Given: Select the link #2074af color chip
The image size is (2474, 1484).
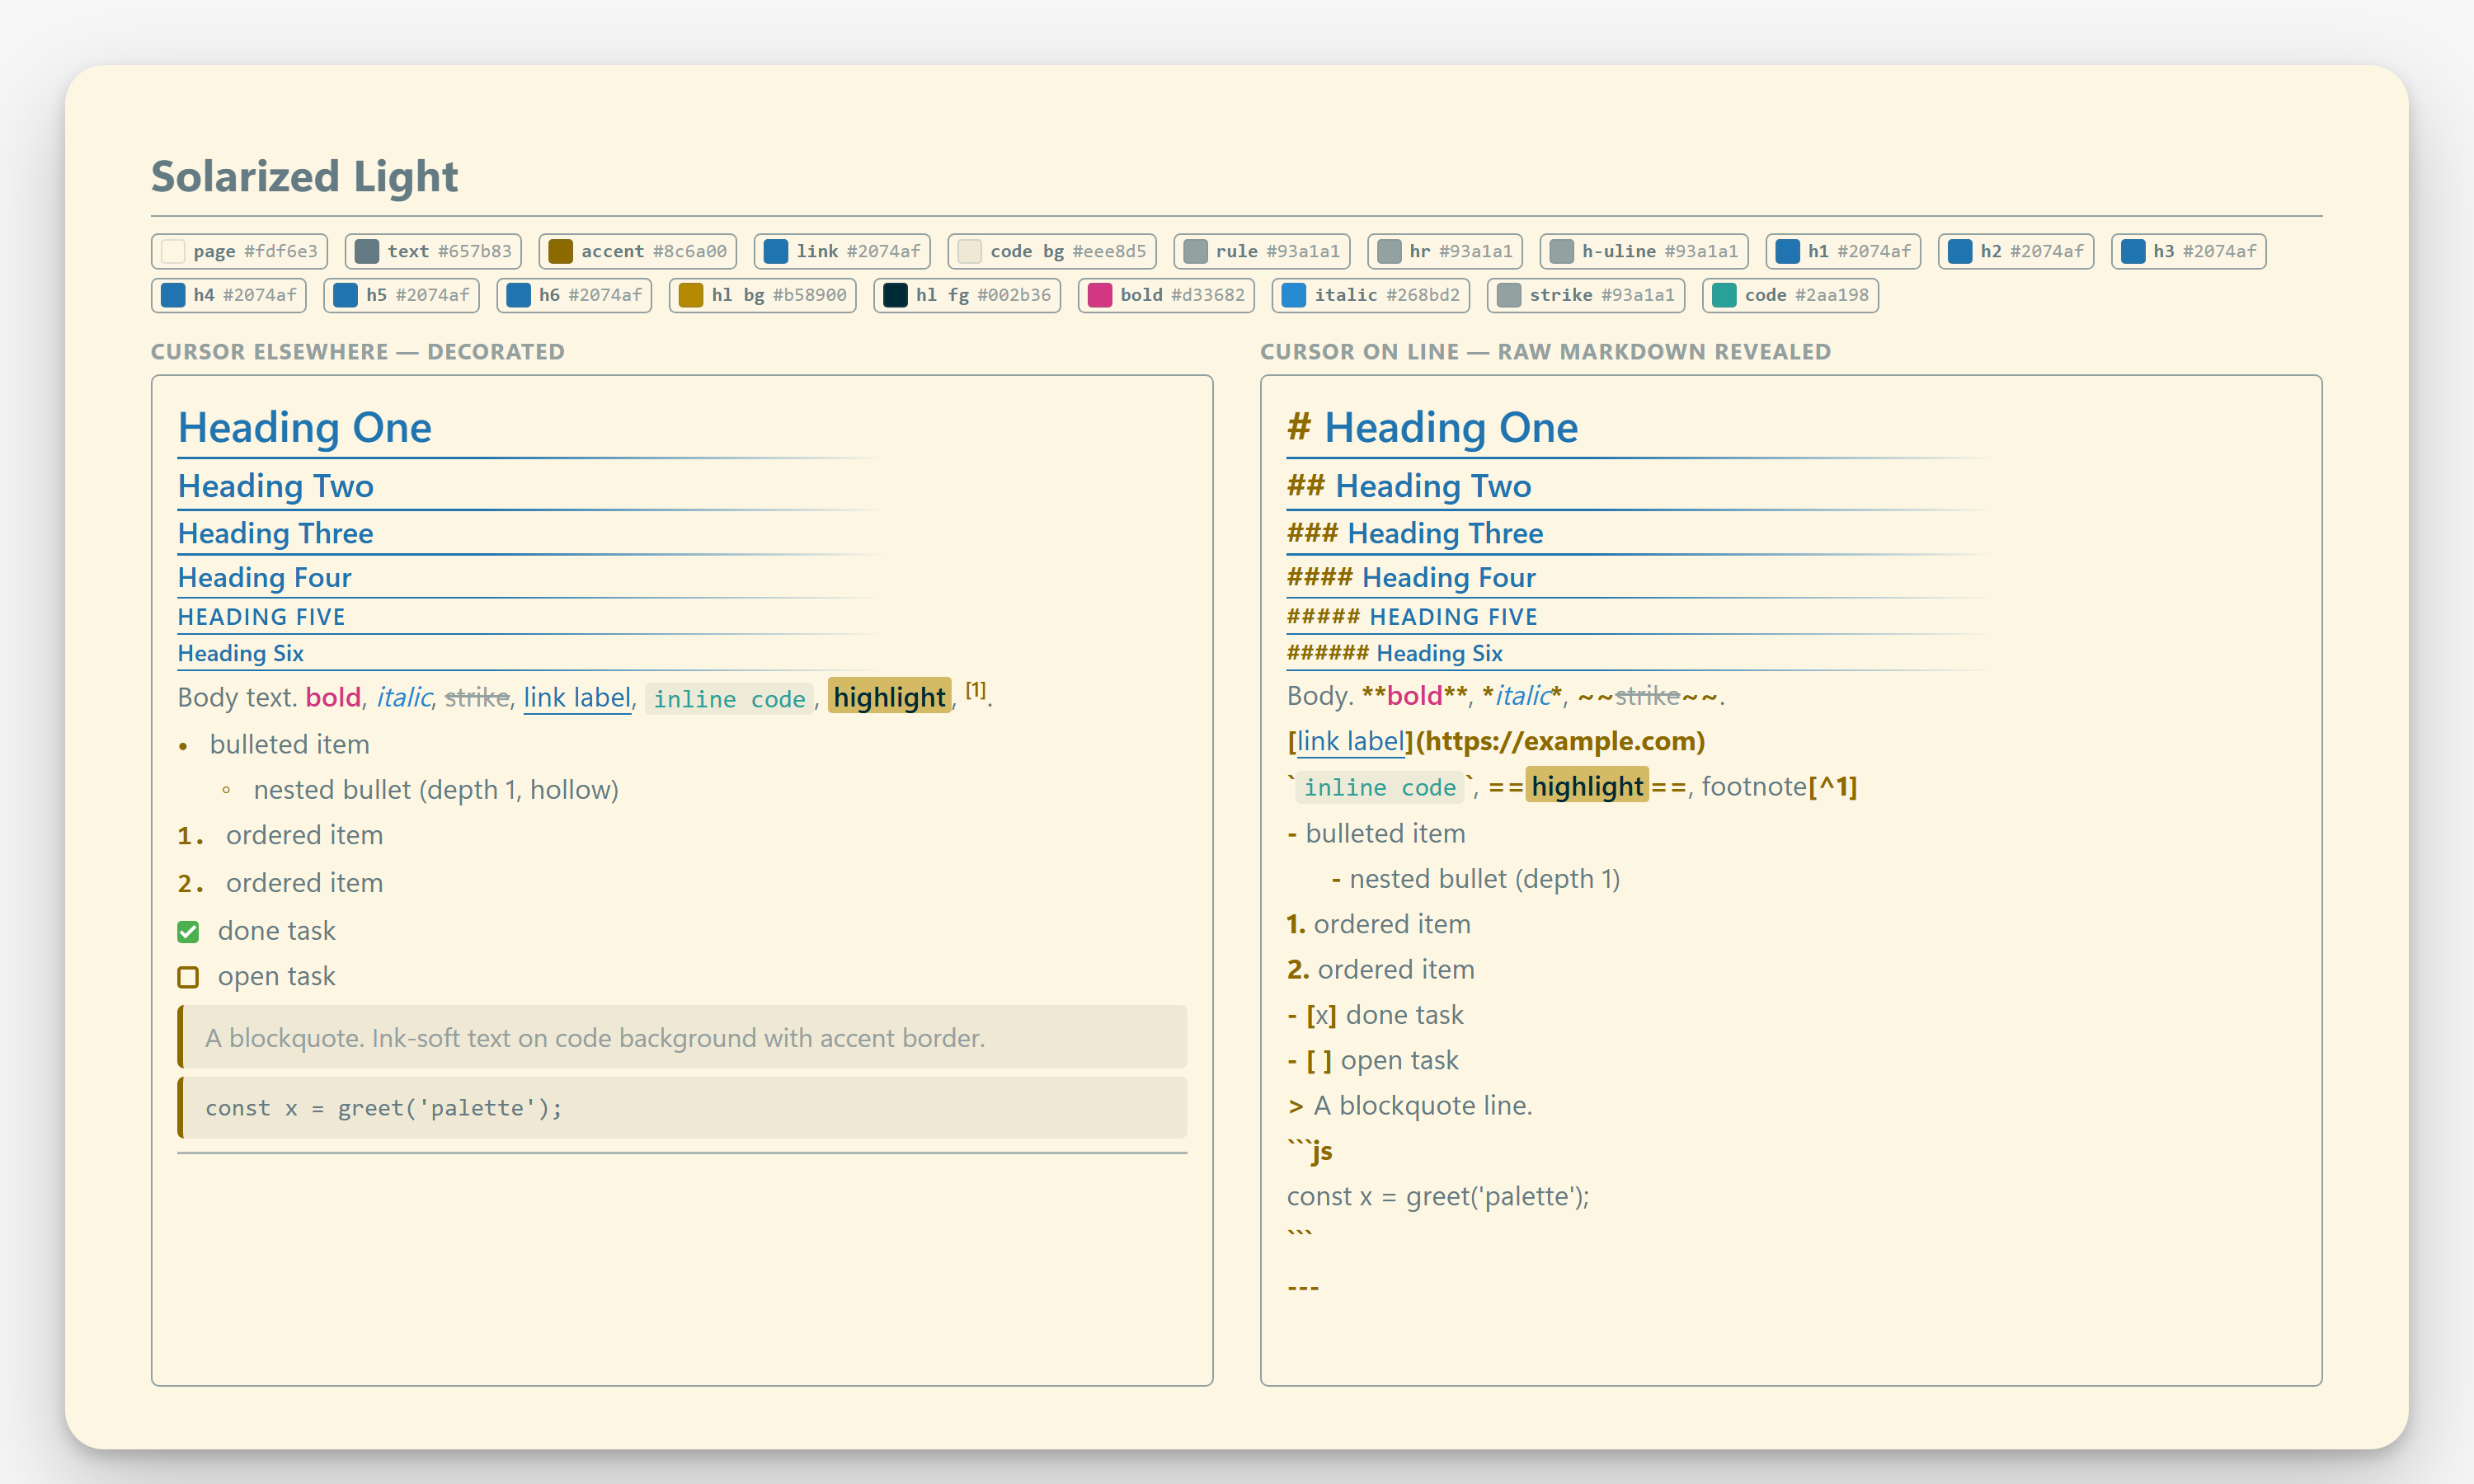Looking at the screenshot, I should (x=842, y=251).
